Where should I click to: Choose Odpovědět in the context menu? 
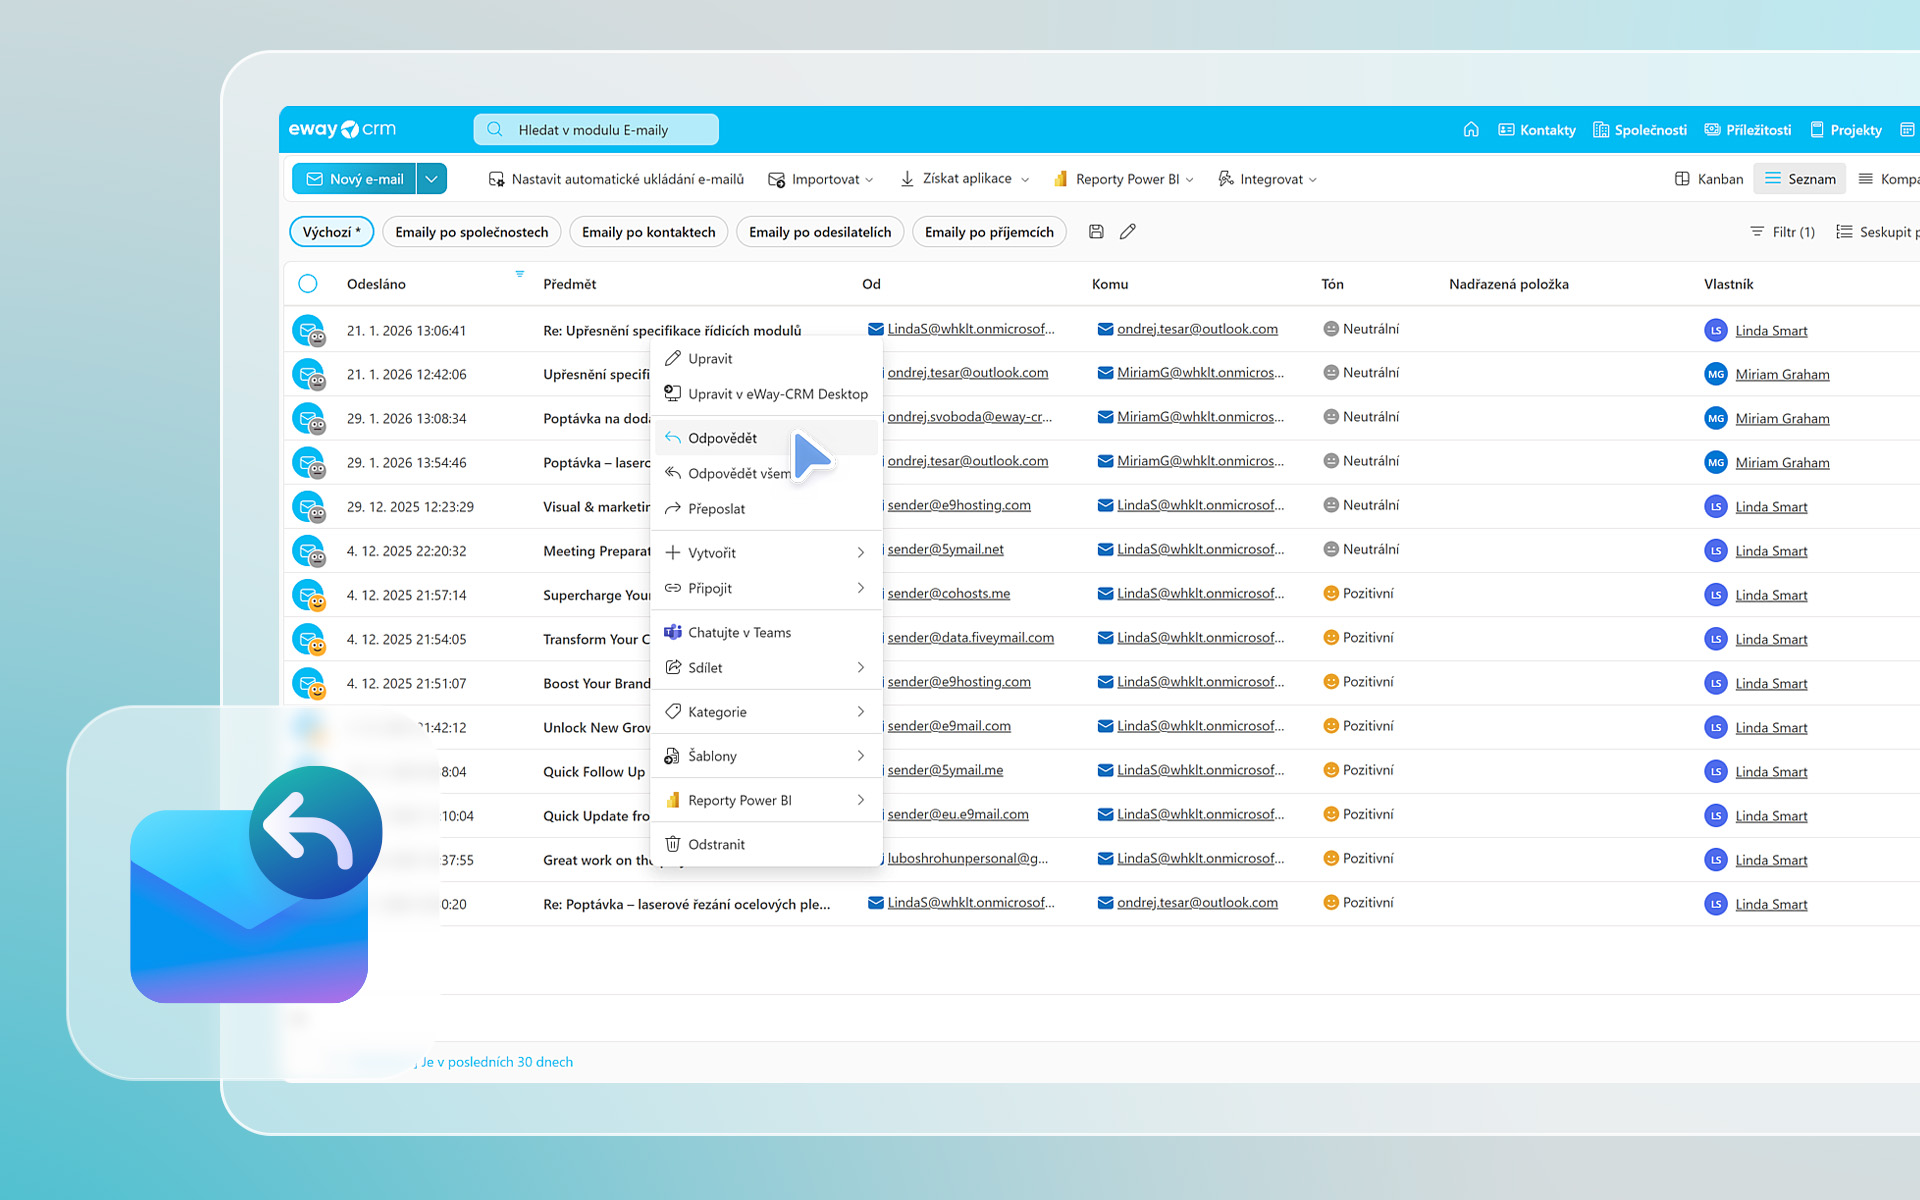point(722,438)
